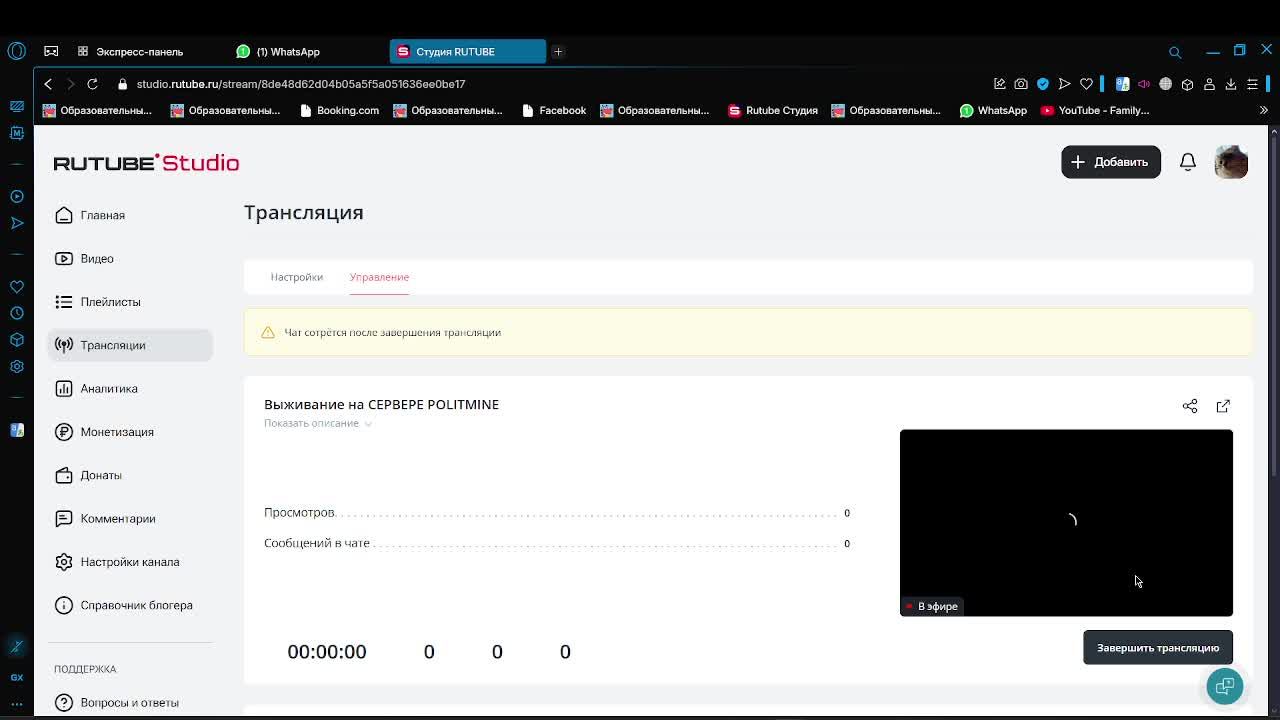Open Плейлисты in the sidebar
The height and width of the screenshot is (720, 1280).
point(98,302)
